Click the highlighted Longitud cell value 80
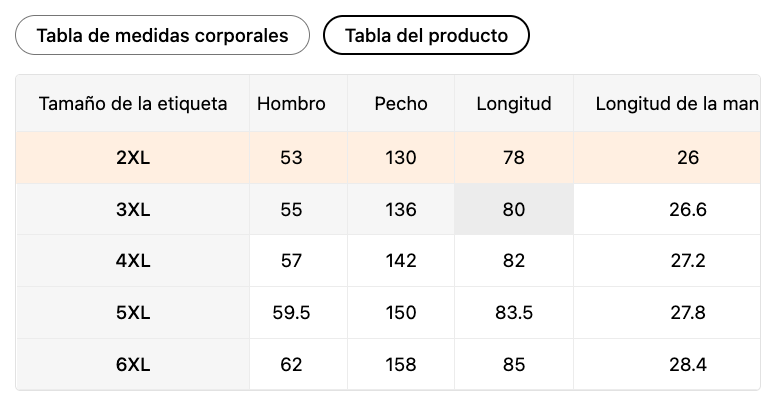This screenshot has height=420, width=784. 514,210
